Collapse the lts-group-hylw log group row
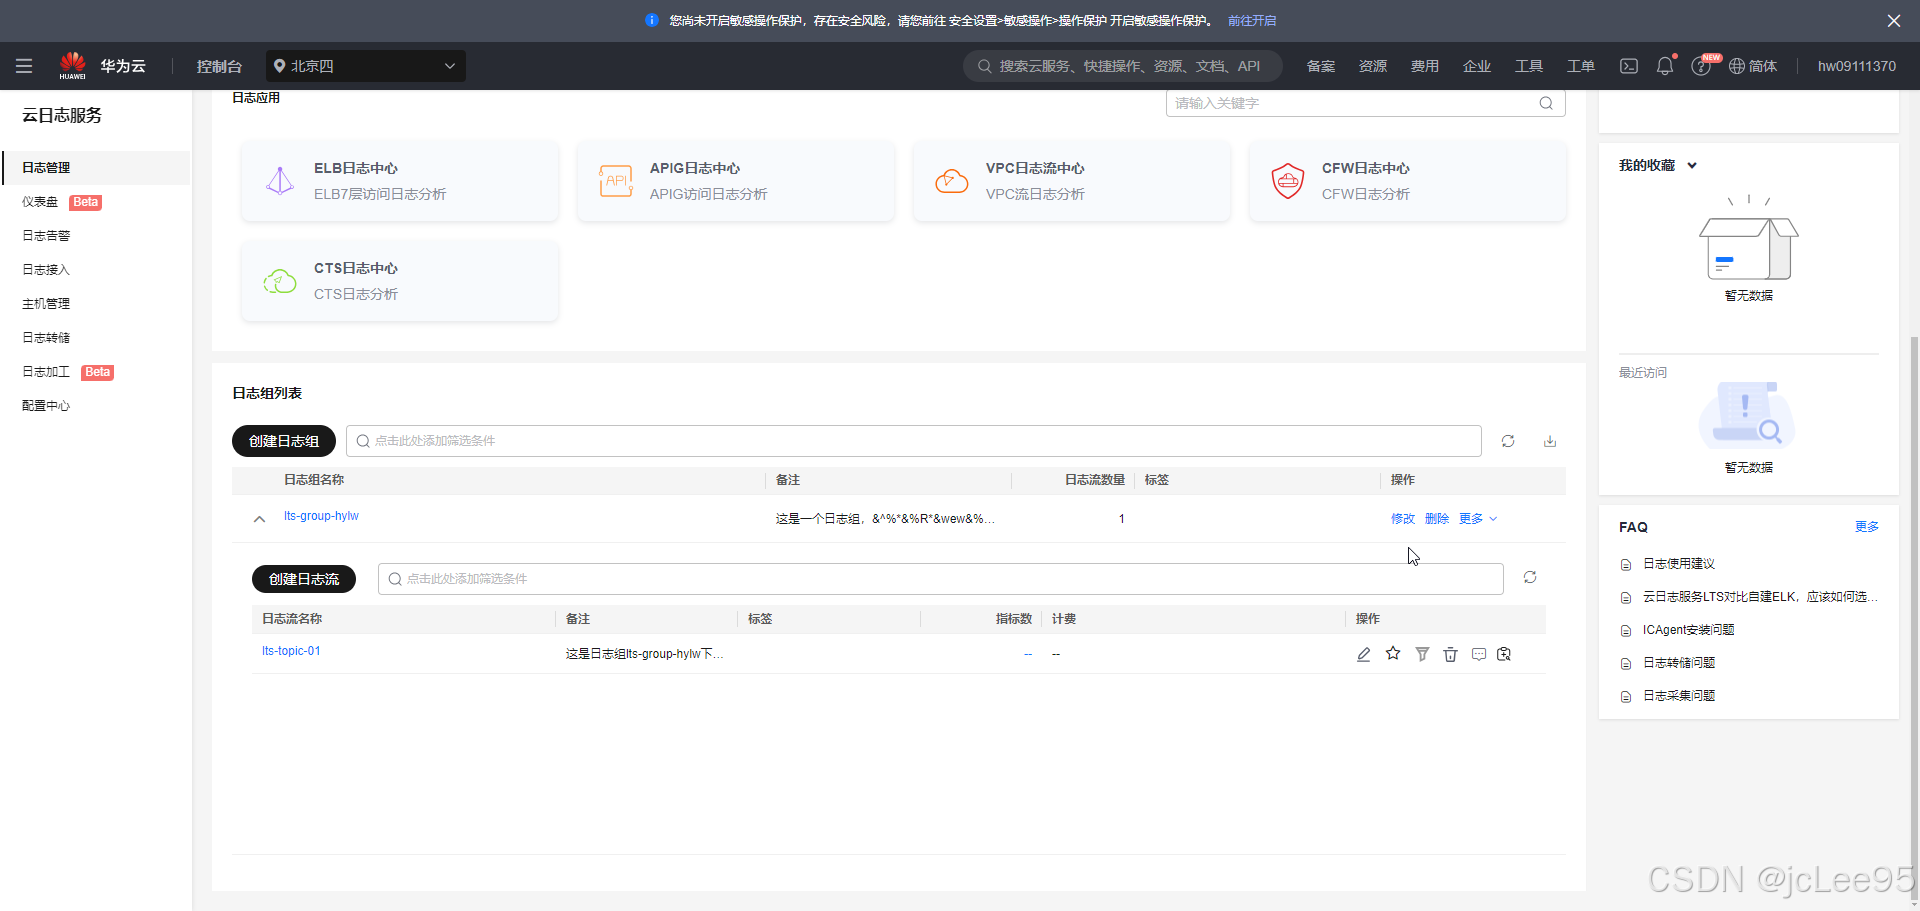1920x911 pixels. pyautogui.click(x=259, y=519)
